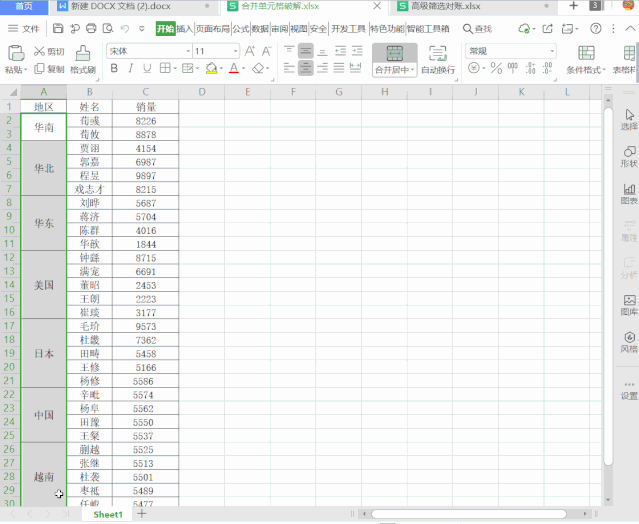Screen dimensions: 639x524
Task: Click the share/export icon top right
Action: tap(547, 29)
